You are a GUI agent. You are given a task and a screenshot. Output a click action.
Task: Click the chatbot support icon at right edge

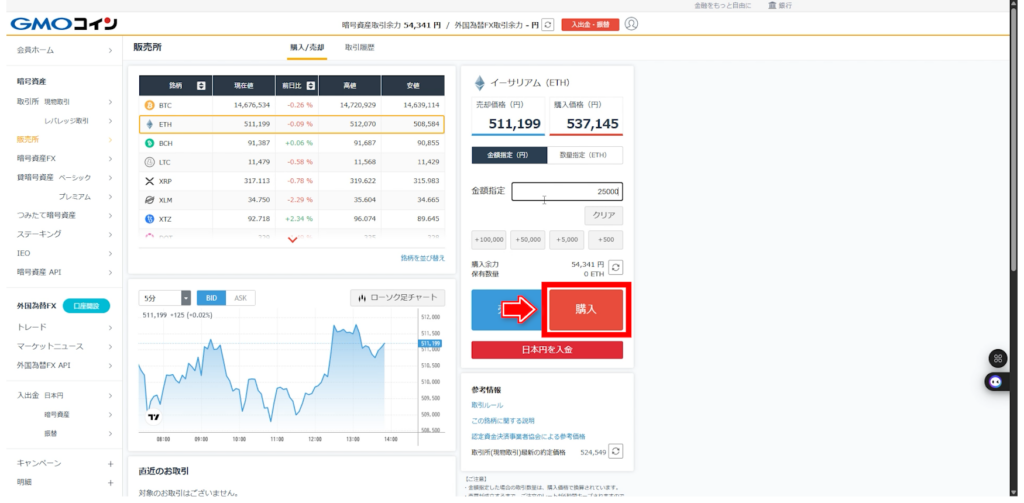click(x=996, y=381)
